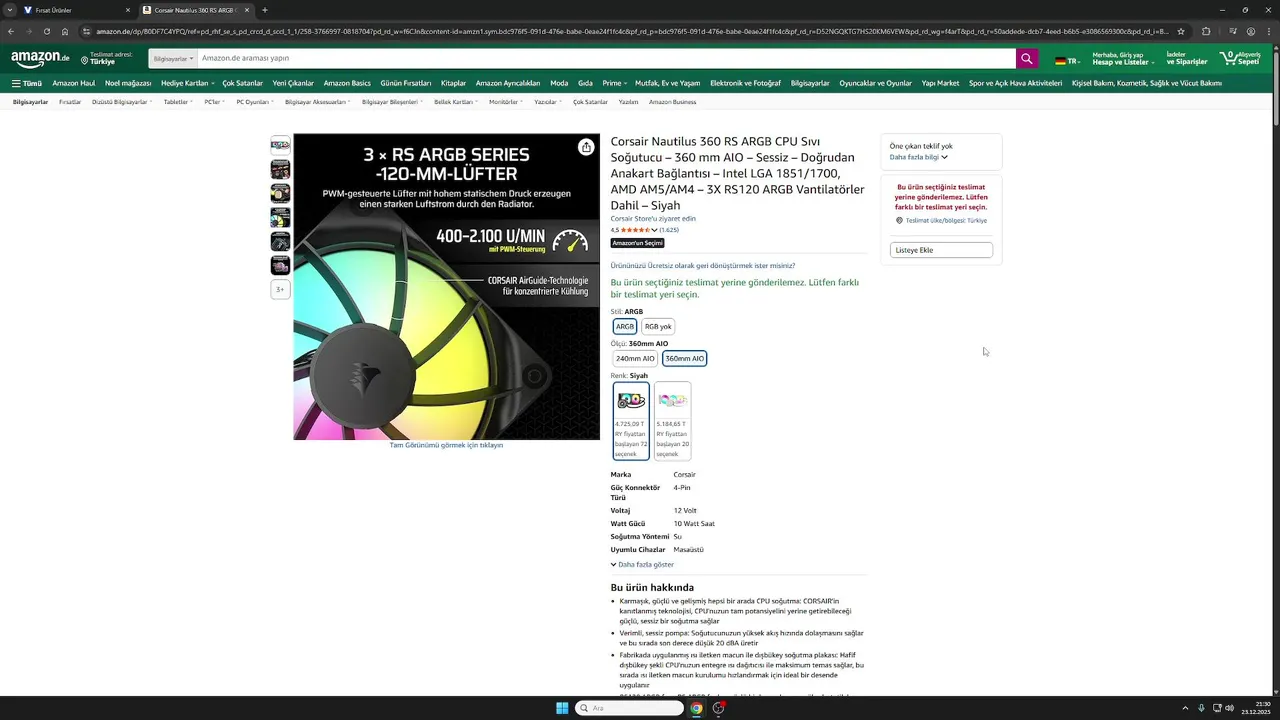Click Teslimat ülke/bölgesi: Türkiye link

click(x=946, y=220)
